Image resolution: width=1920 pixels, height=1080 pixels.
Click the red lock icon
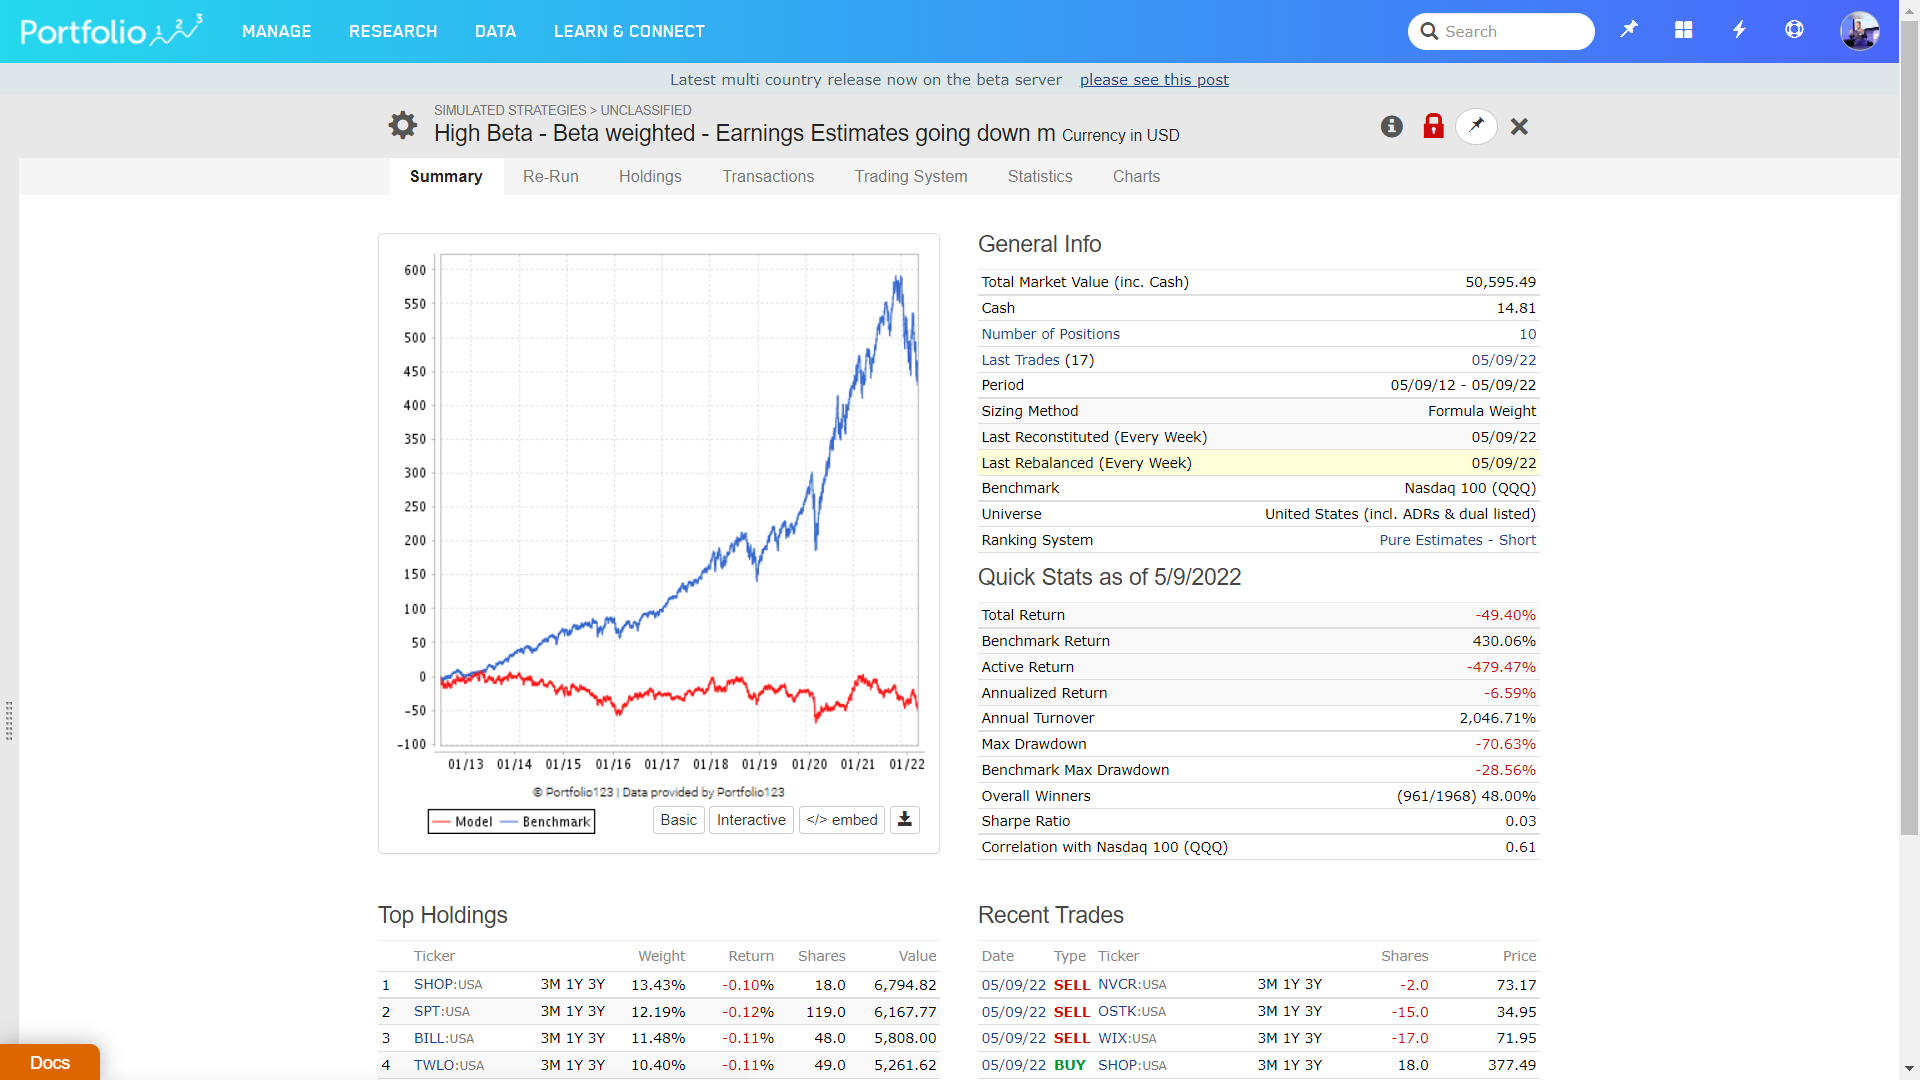click(x=1433, y=126)
